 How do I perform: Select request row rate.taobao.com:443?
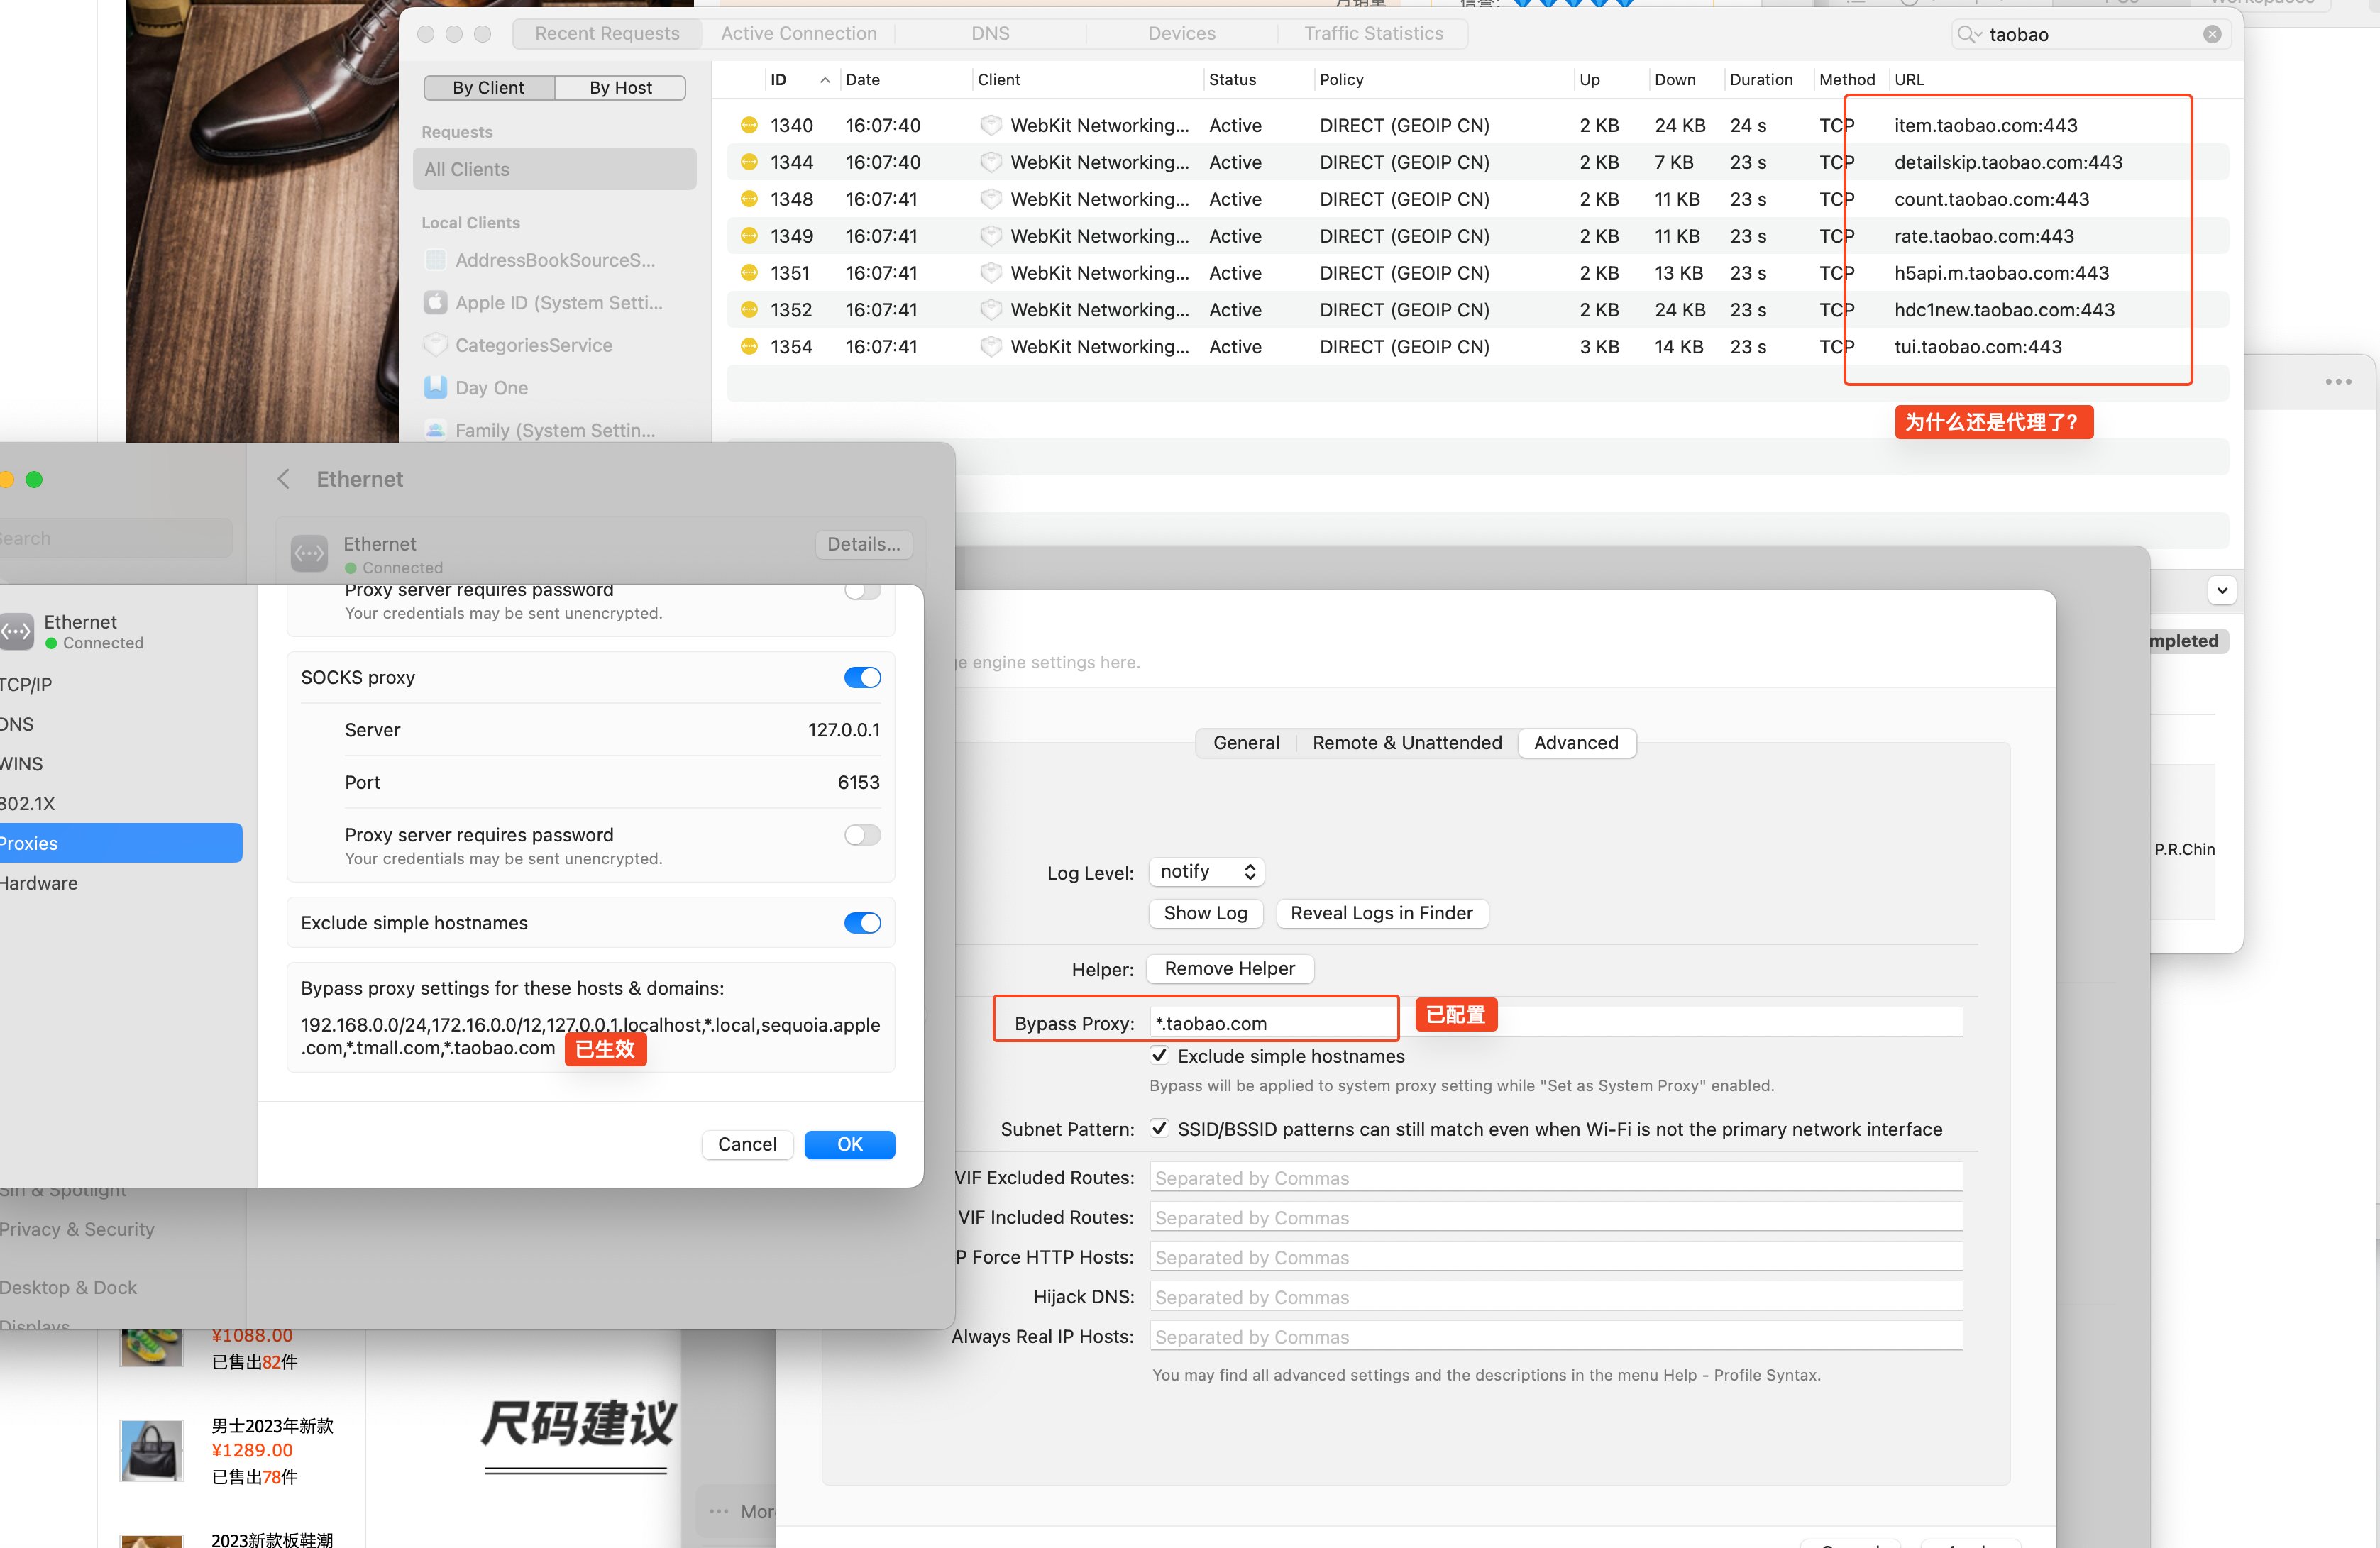pos(1477,236)
